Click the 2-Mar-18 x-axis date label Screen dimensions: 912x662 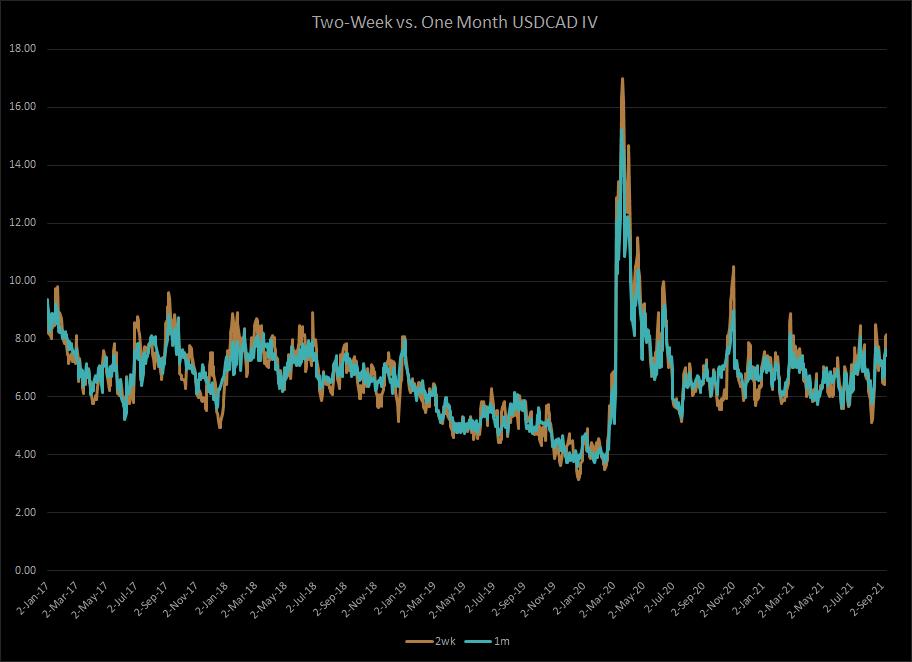tap(240, 599)
